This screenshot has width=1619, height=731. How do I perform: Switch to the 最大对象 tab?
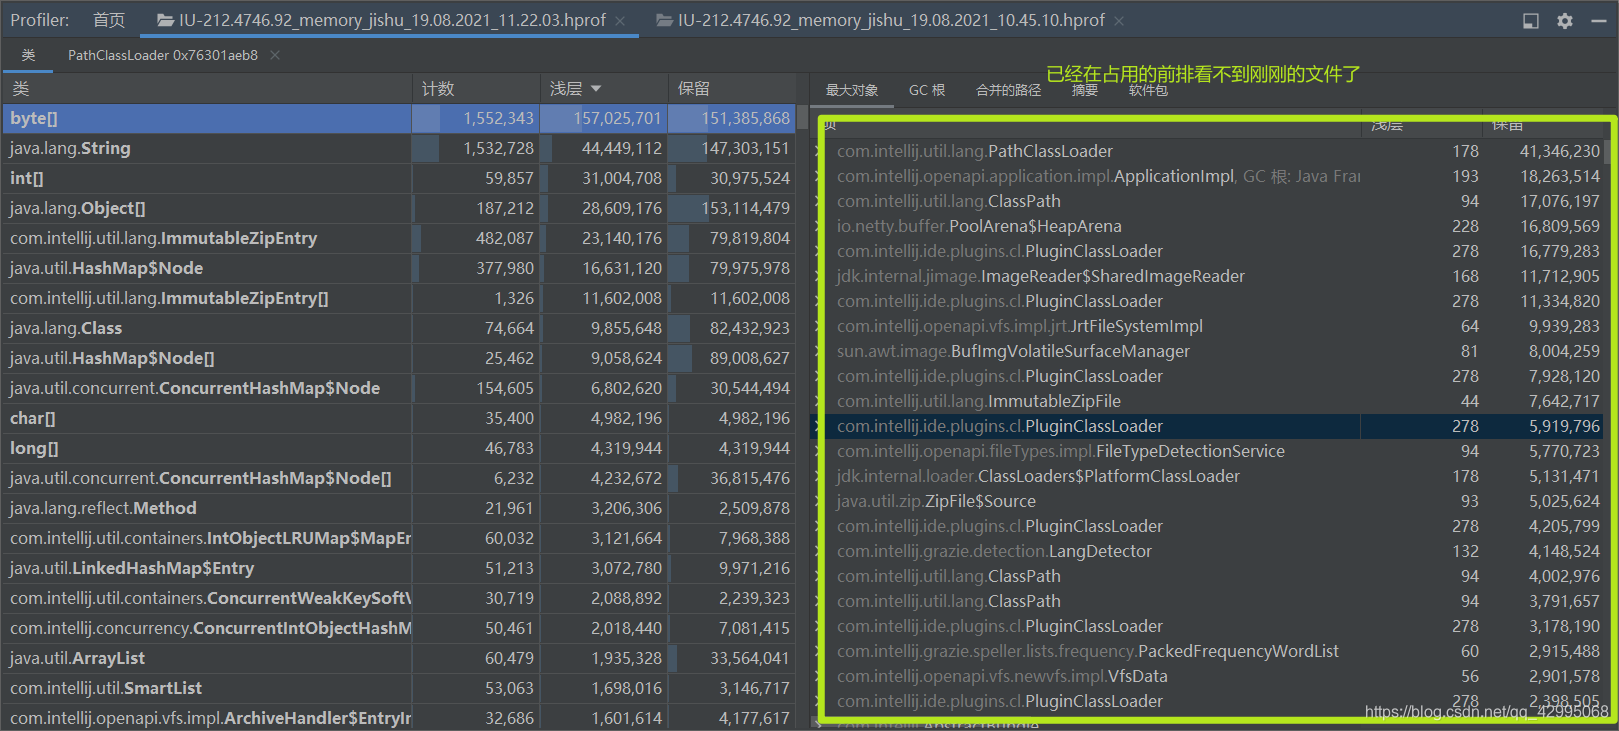(x=852, y=90)
